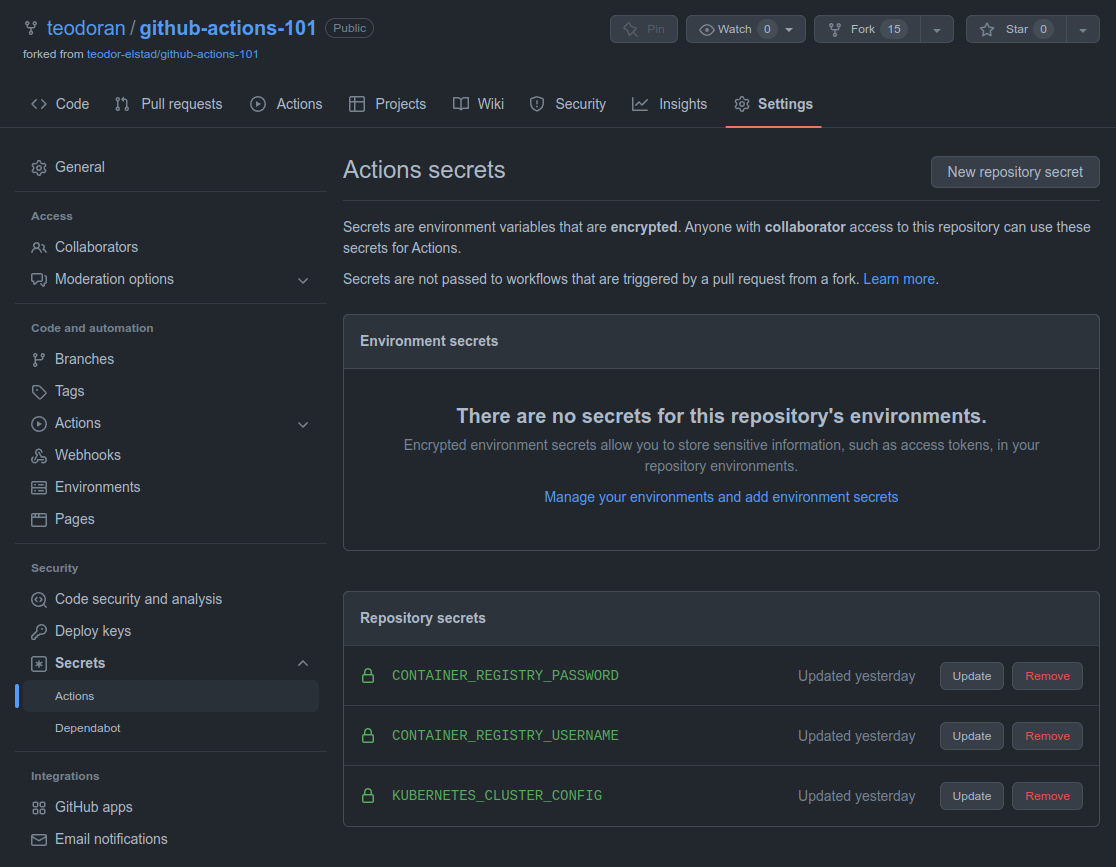Click the Settings gear icon in the top nav

coord(742,104)
